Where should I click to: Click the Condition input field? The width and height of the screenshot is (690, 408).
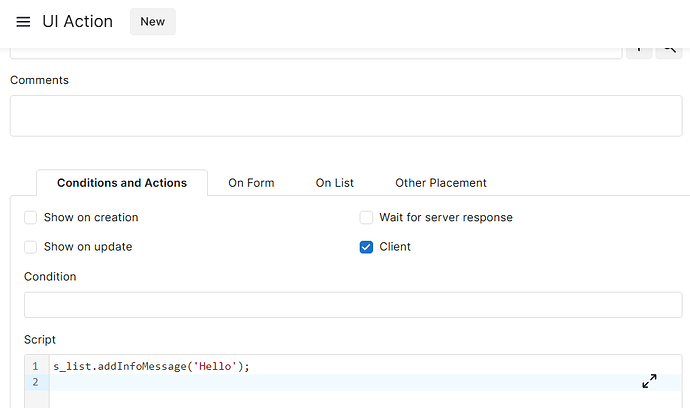(x=353, y=305)
